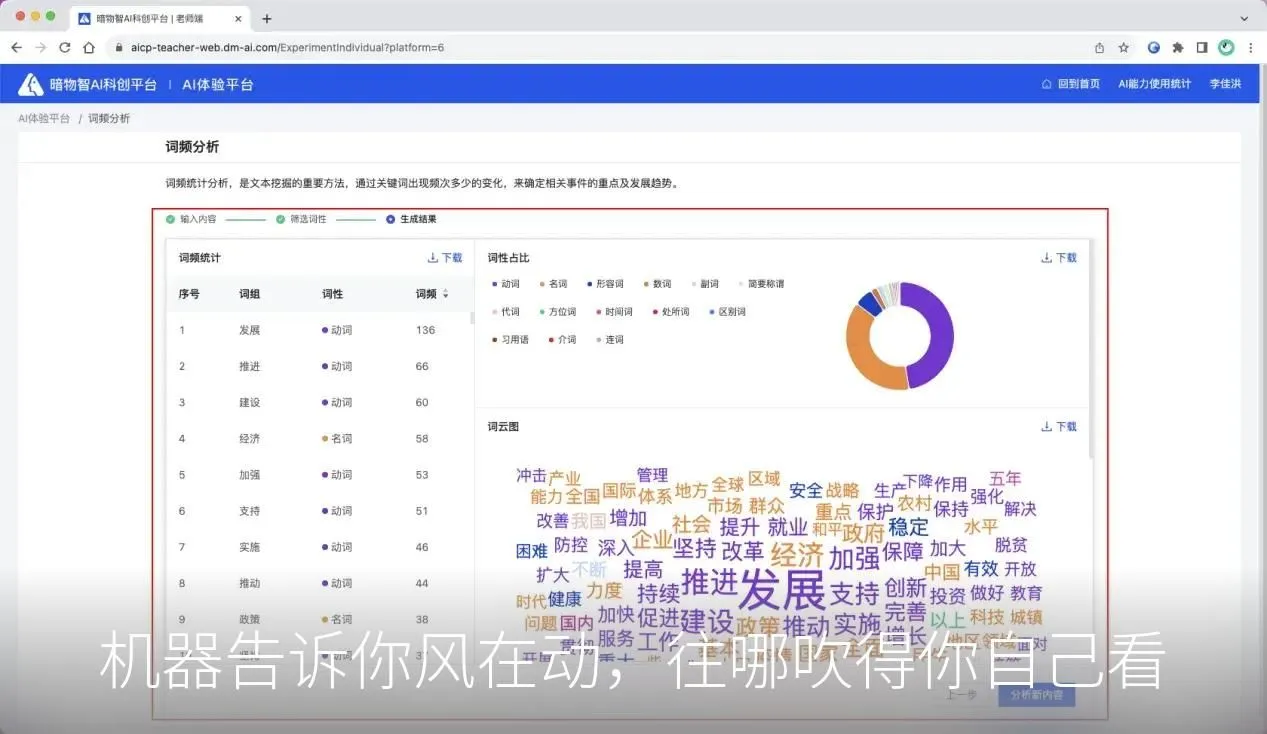Viewport: 1267px width, 734px height.
Task: Open the Chrome three-dot menu
Action: click(x=1250, y=47)
